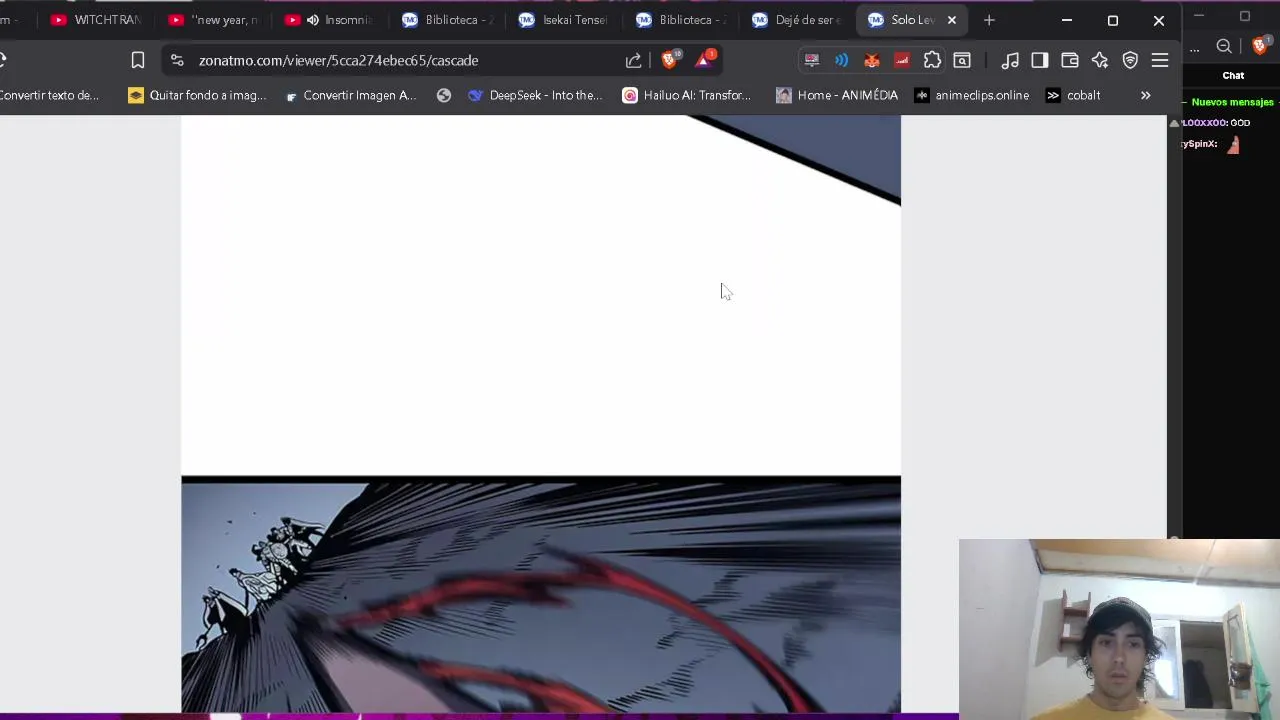Open the "Convertir Imagen A..." bookmark

pos(350,95)
